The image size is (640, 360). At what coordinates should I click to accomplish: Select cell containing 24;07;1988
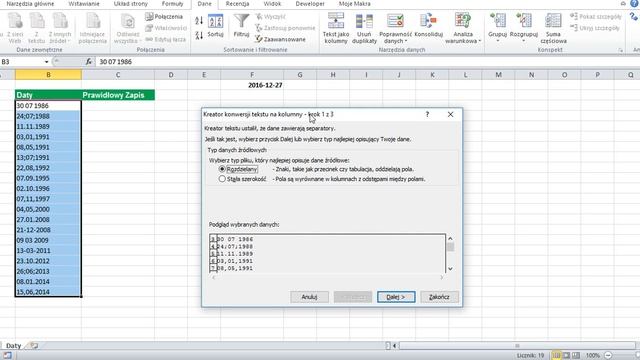[x=48, y=116]
